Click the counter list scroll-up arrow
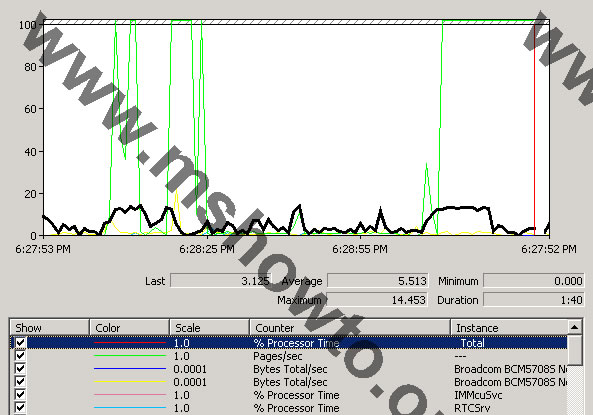 [574, 328]
